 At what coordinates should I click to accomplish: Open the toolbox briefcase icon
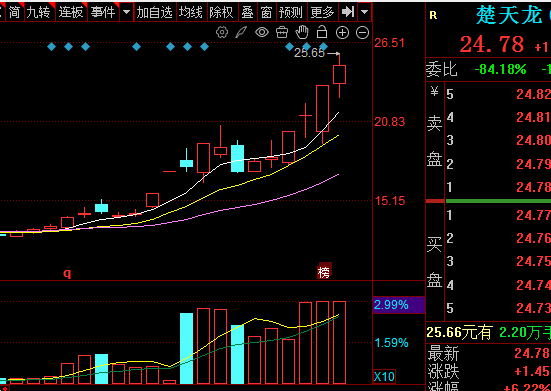coord(282,33)
